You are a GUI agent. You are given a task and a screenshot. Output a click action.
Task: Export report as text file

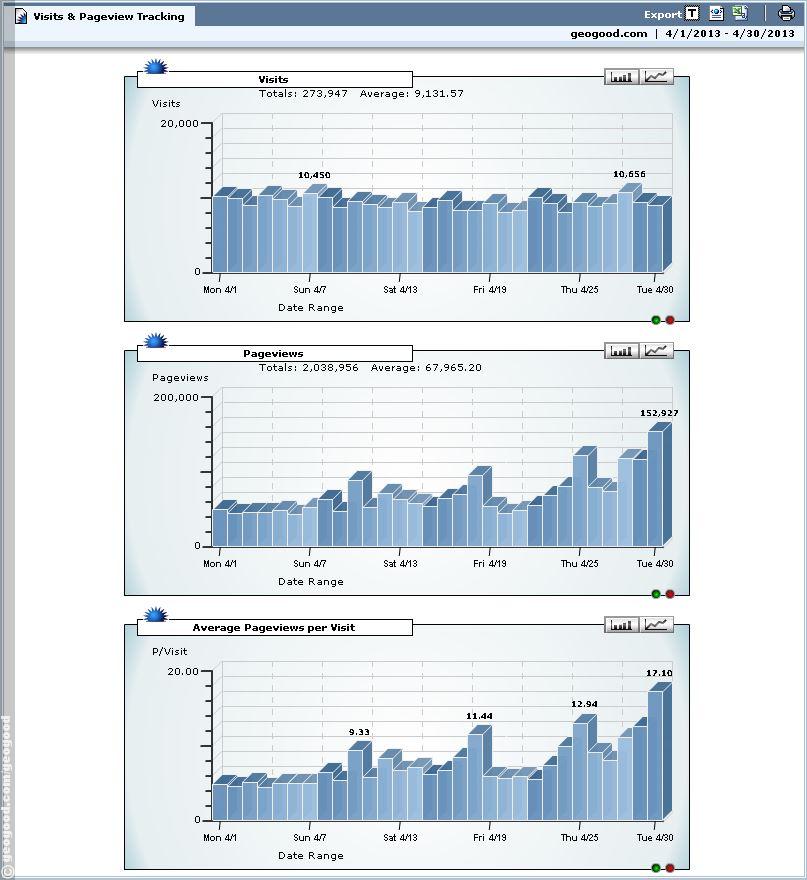692,14
